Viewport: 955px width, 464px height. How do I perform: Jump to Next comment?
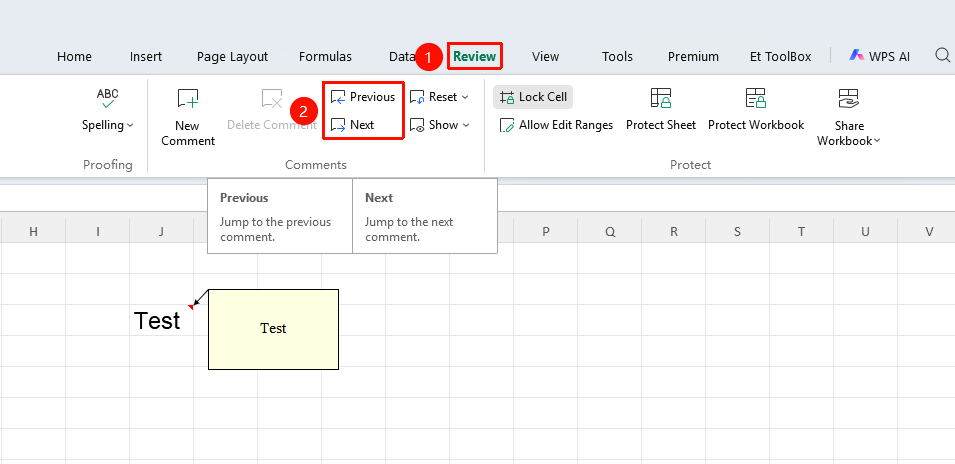point(352,125)
